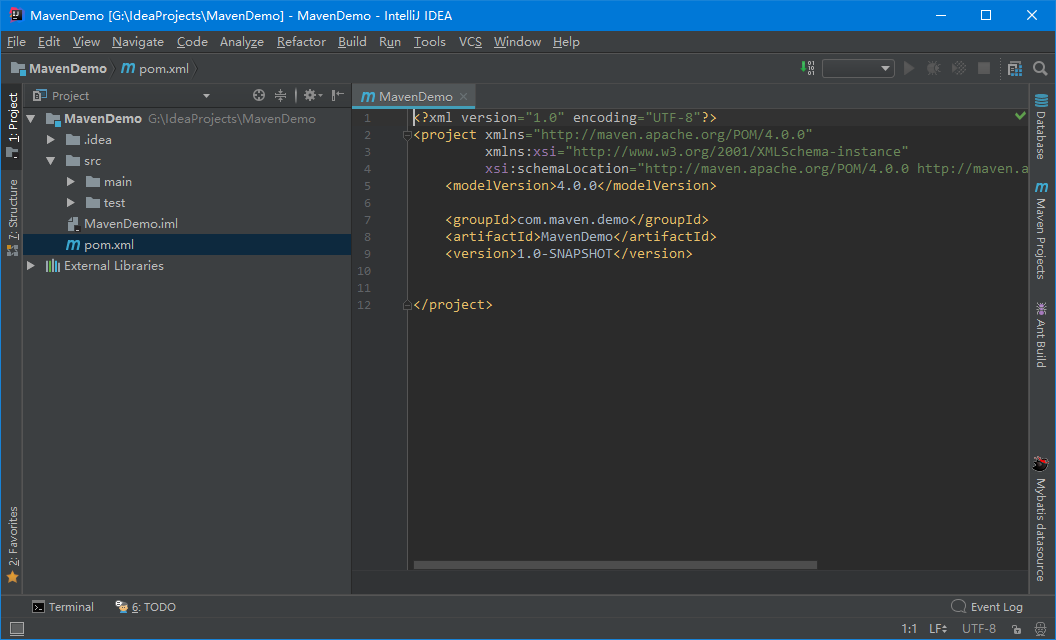Toggle the 1: Project side tab
This screenshot has width=1056, height=640.
coord(12,125)
